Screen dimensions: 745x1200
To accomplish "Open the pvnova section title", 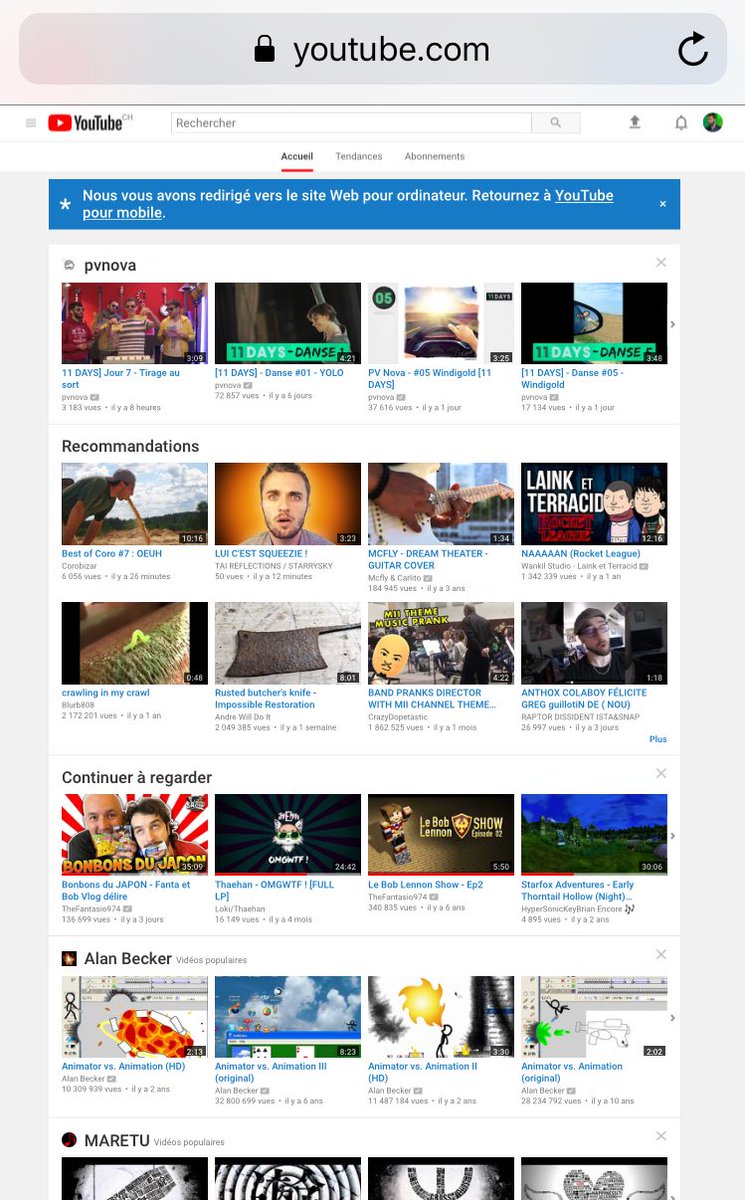I will [x=110, y=265].
